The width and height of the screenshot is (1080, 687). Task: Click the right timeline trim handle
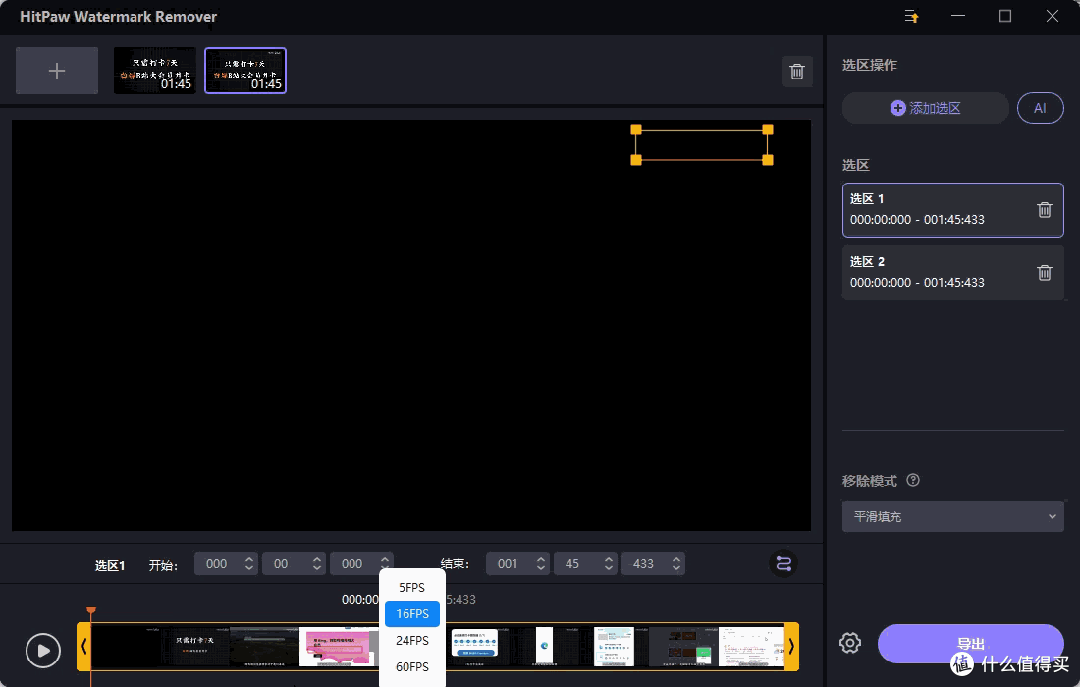point(791,646)
